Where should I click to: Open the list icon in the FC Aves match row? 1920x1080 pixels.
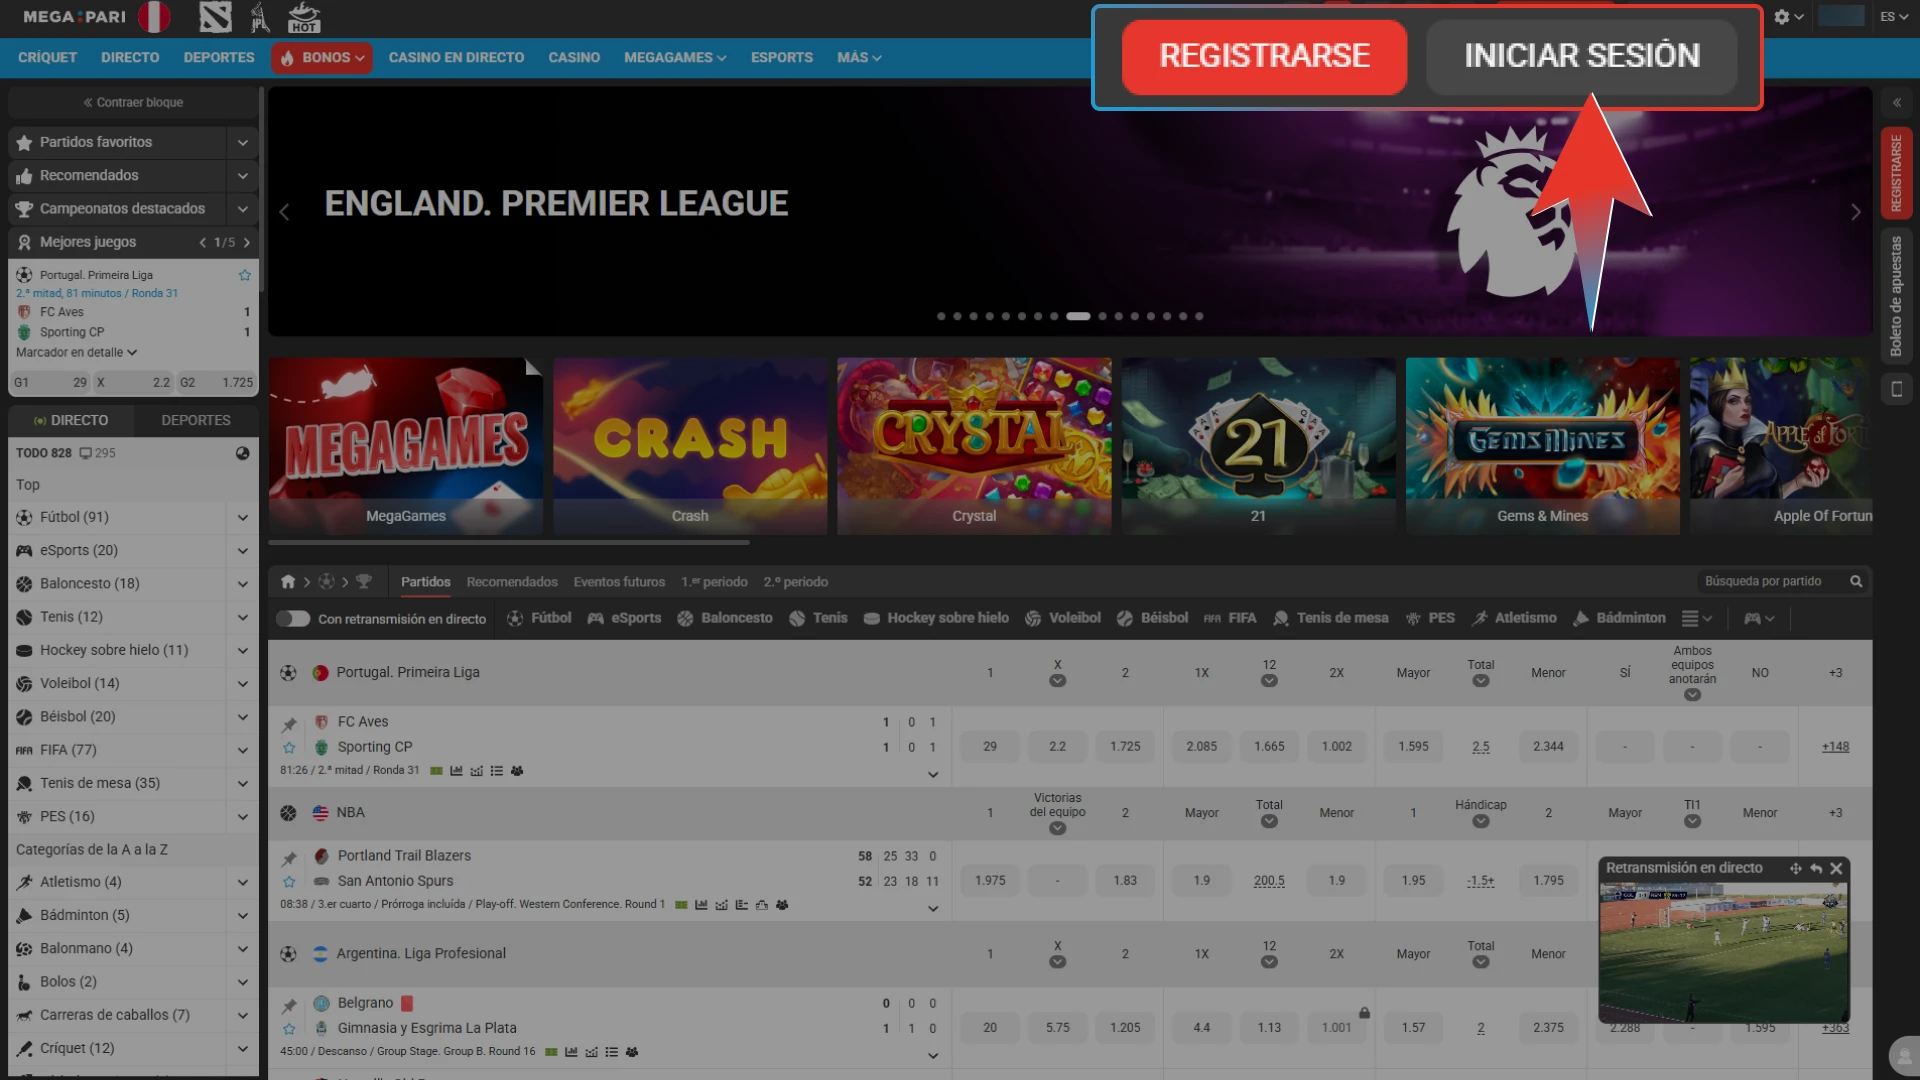(496, 771)
